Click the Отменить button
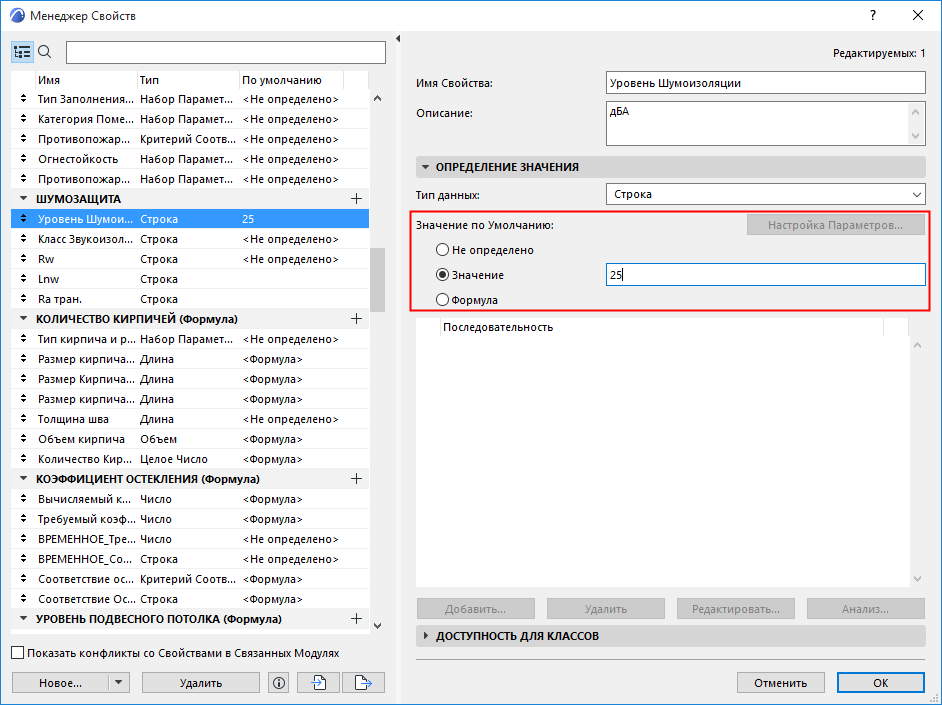This screenshot has height=705, width=942. pyautogui.click(x=780, y=683)
